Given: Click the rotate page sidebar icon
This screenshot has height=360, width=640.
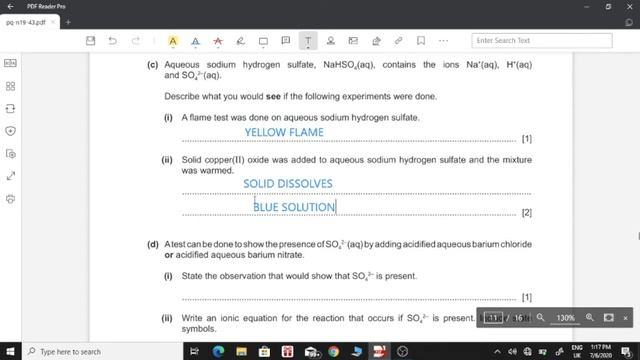Looking at the screenshot, I should (x=10, y=109).
